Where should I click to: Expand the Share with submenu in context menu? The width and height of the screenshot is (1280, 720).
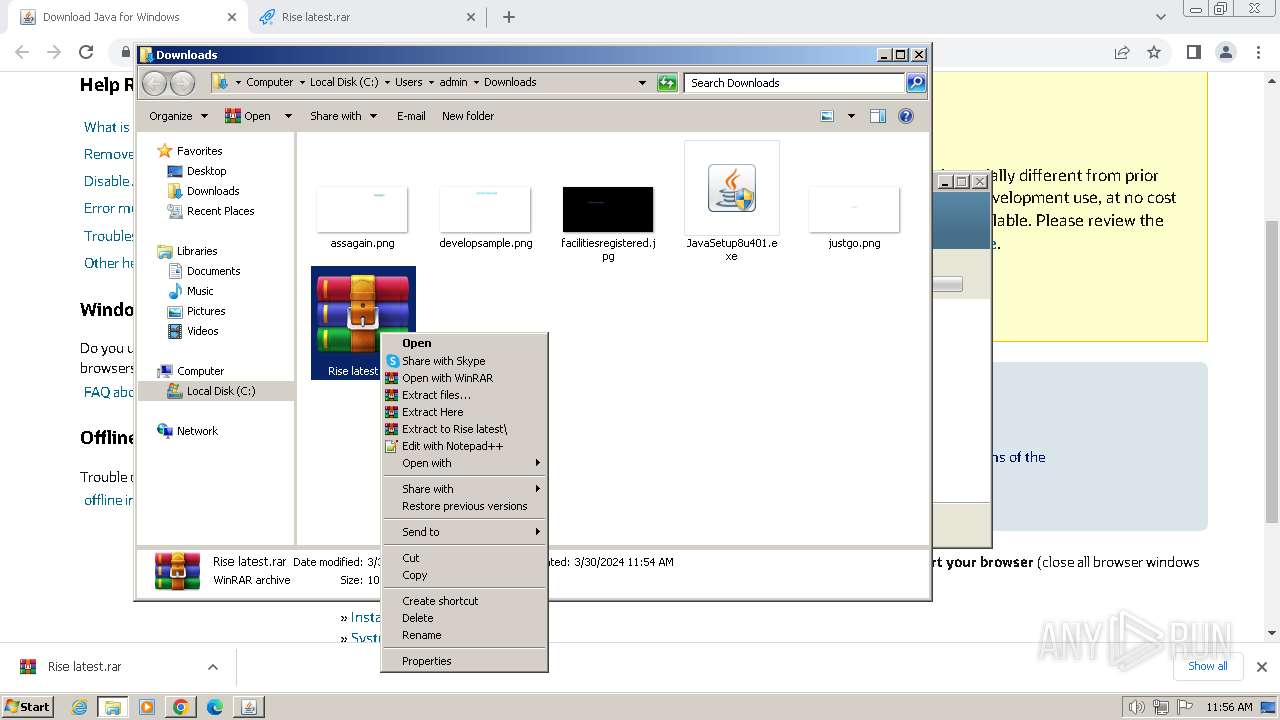[465, 489]
